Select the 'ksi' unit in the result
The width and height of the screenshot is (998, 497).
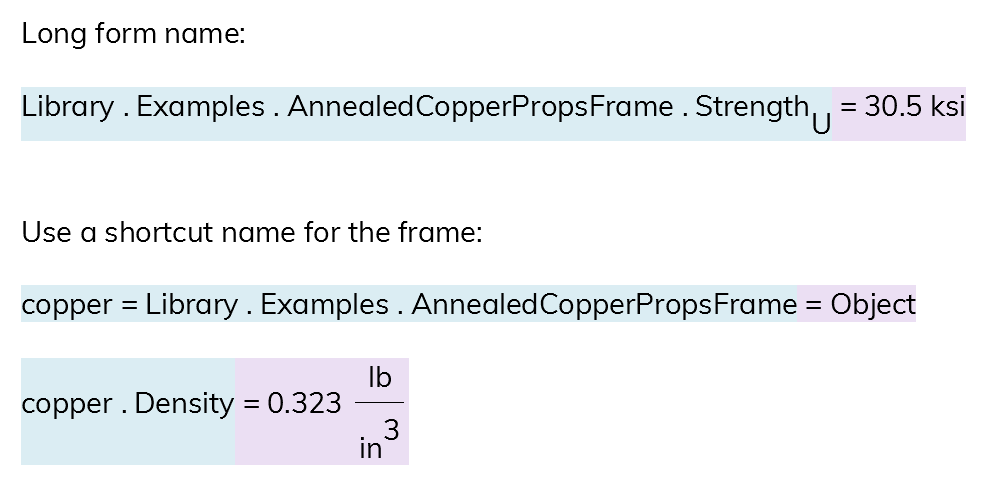[x=948, y=107]
